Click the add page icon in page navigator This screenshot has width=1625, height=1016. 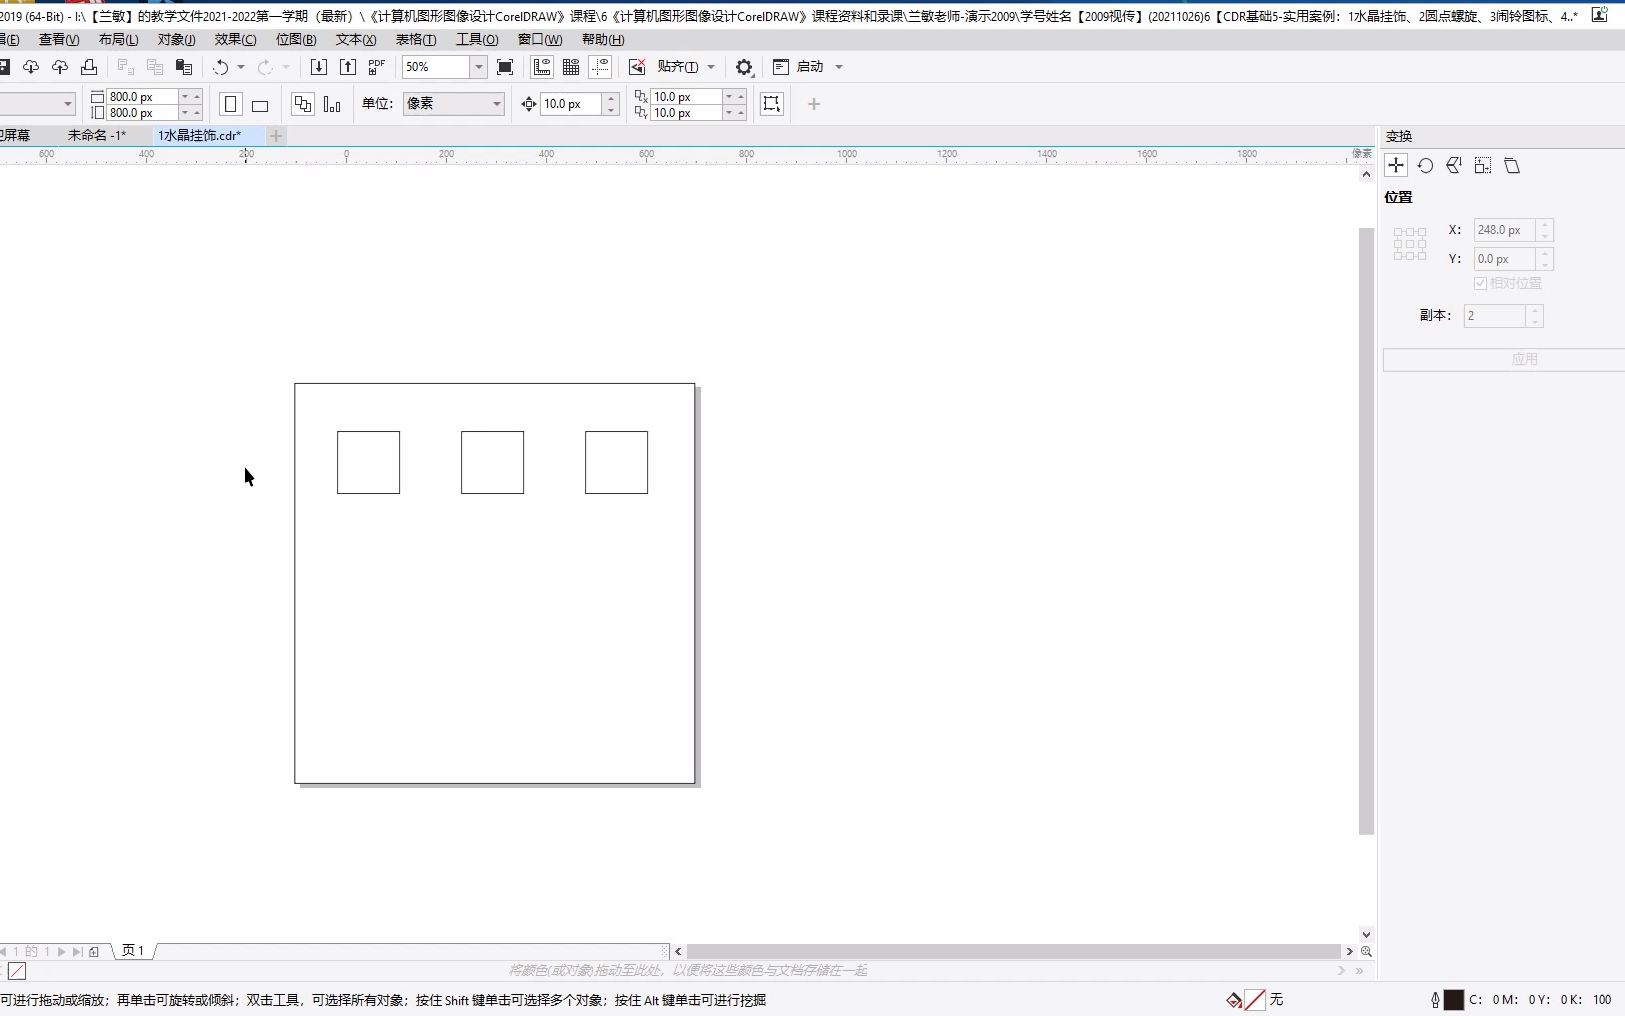pyautogui.click(x=94, y=952)
